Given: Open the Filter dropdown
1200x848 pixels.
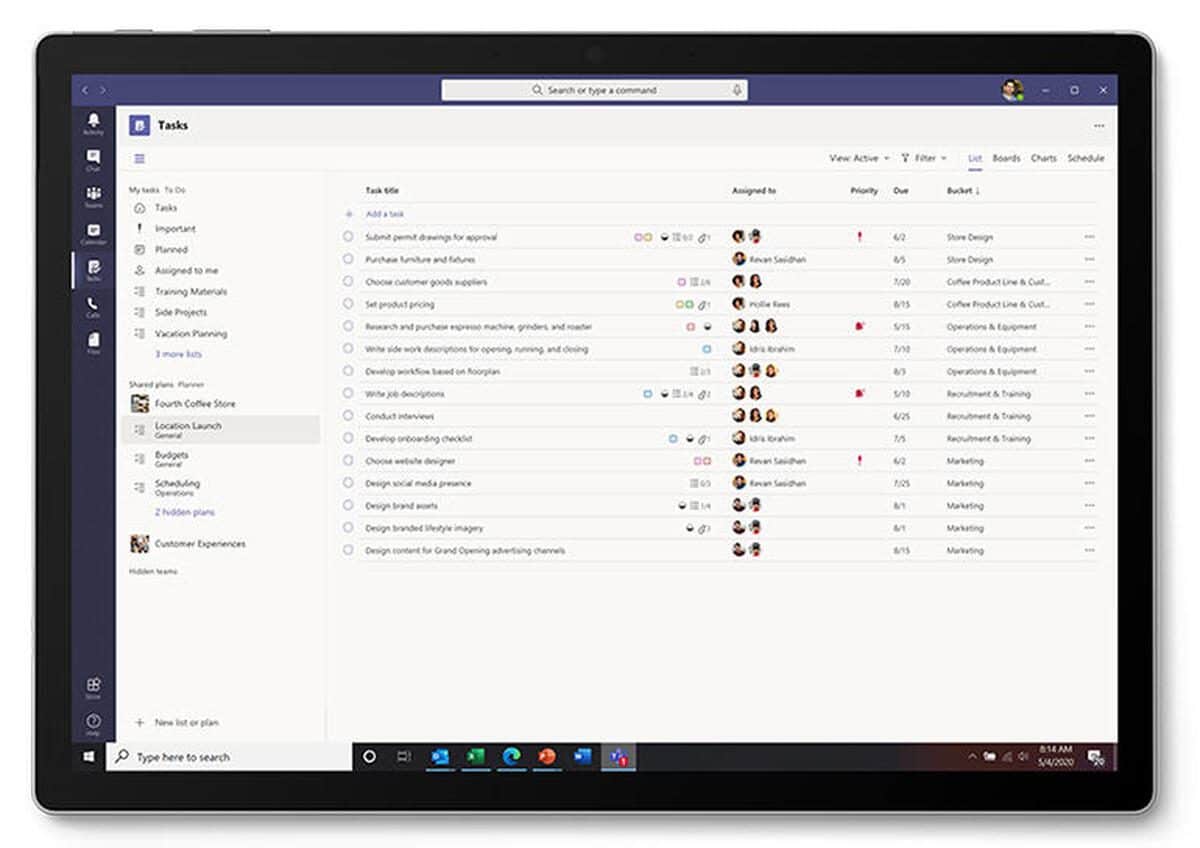Looking at the screenshot, I should 924,158.
